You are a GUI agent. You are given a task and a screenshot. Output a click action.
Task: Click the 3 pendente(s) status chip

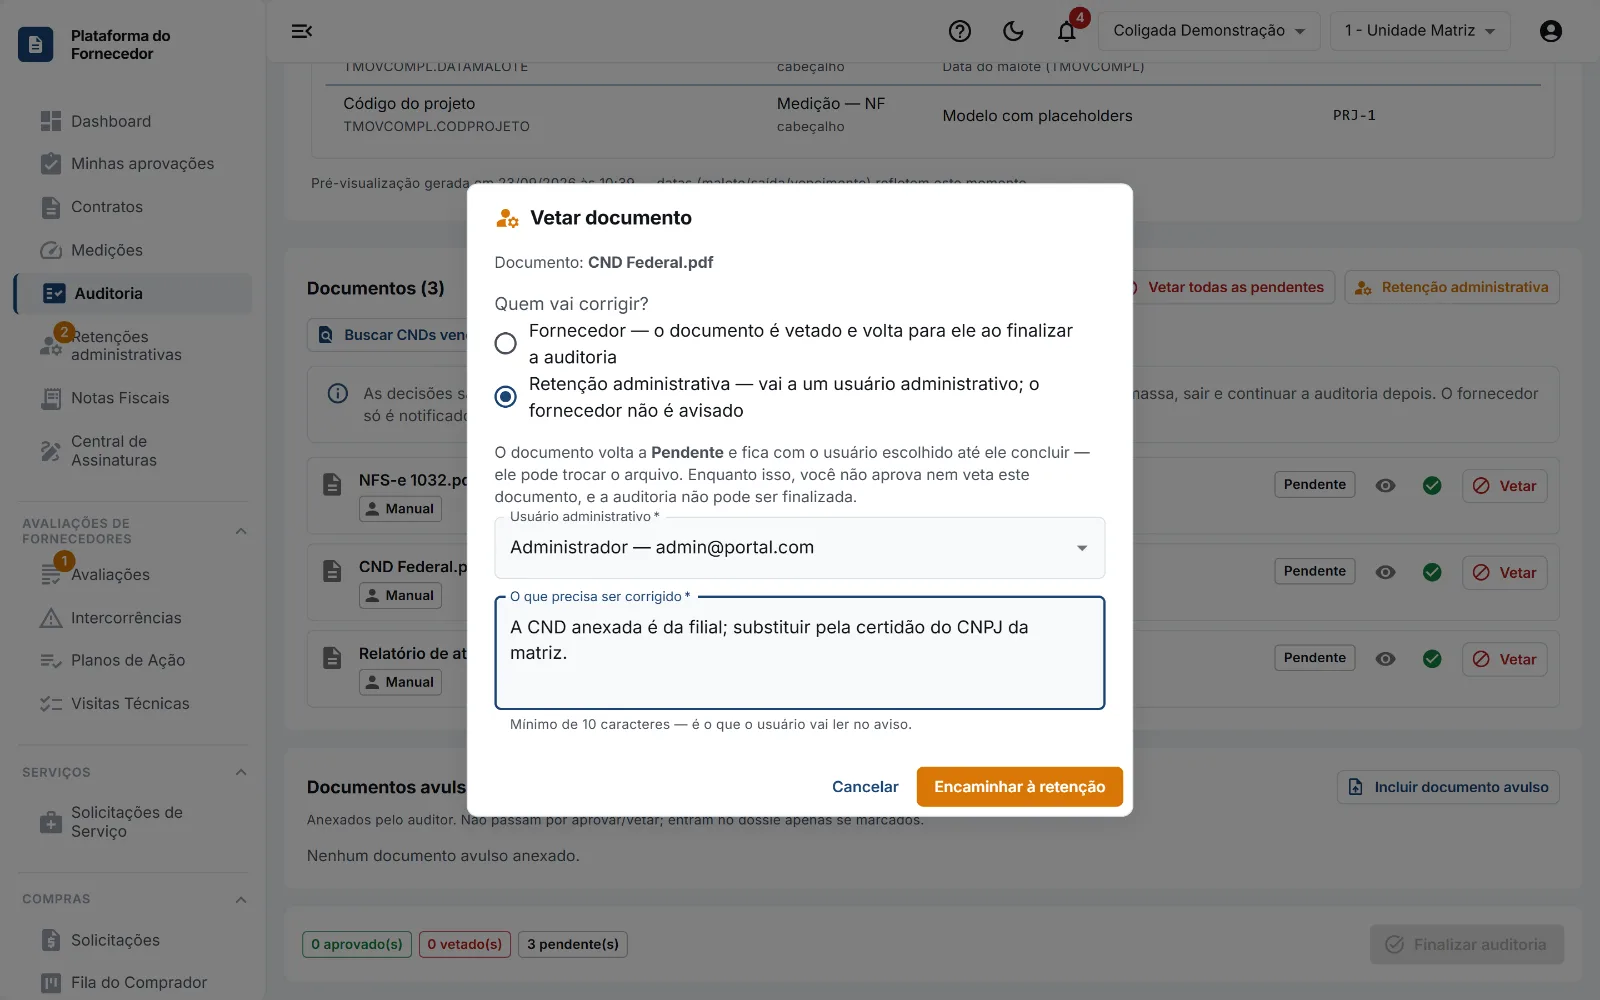pyautogui.click(x=573, y=944)
